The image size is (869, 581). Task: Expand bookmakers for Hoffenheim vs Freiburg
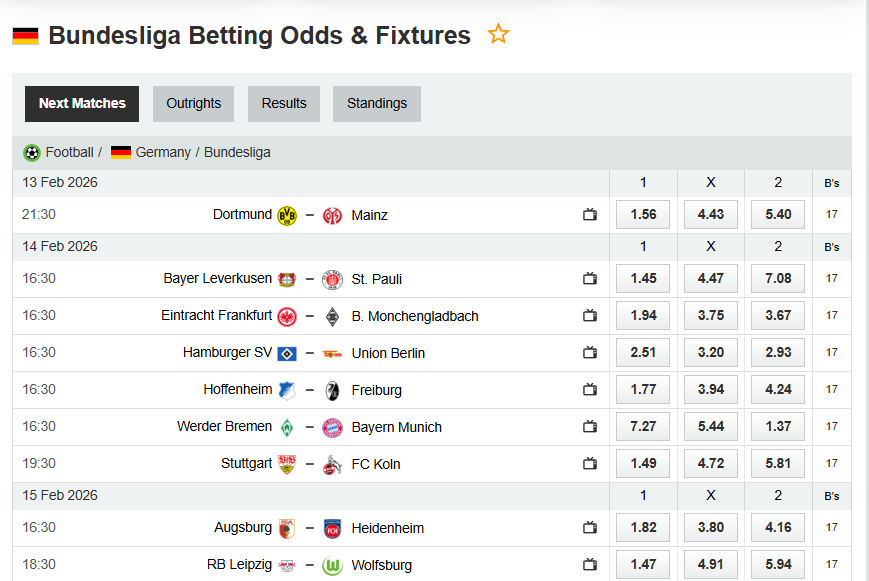(x=831, y=389)
